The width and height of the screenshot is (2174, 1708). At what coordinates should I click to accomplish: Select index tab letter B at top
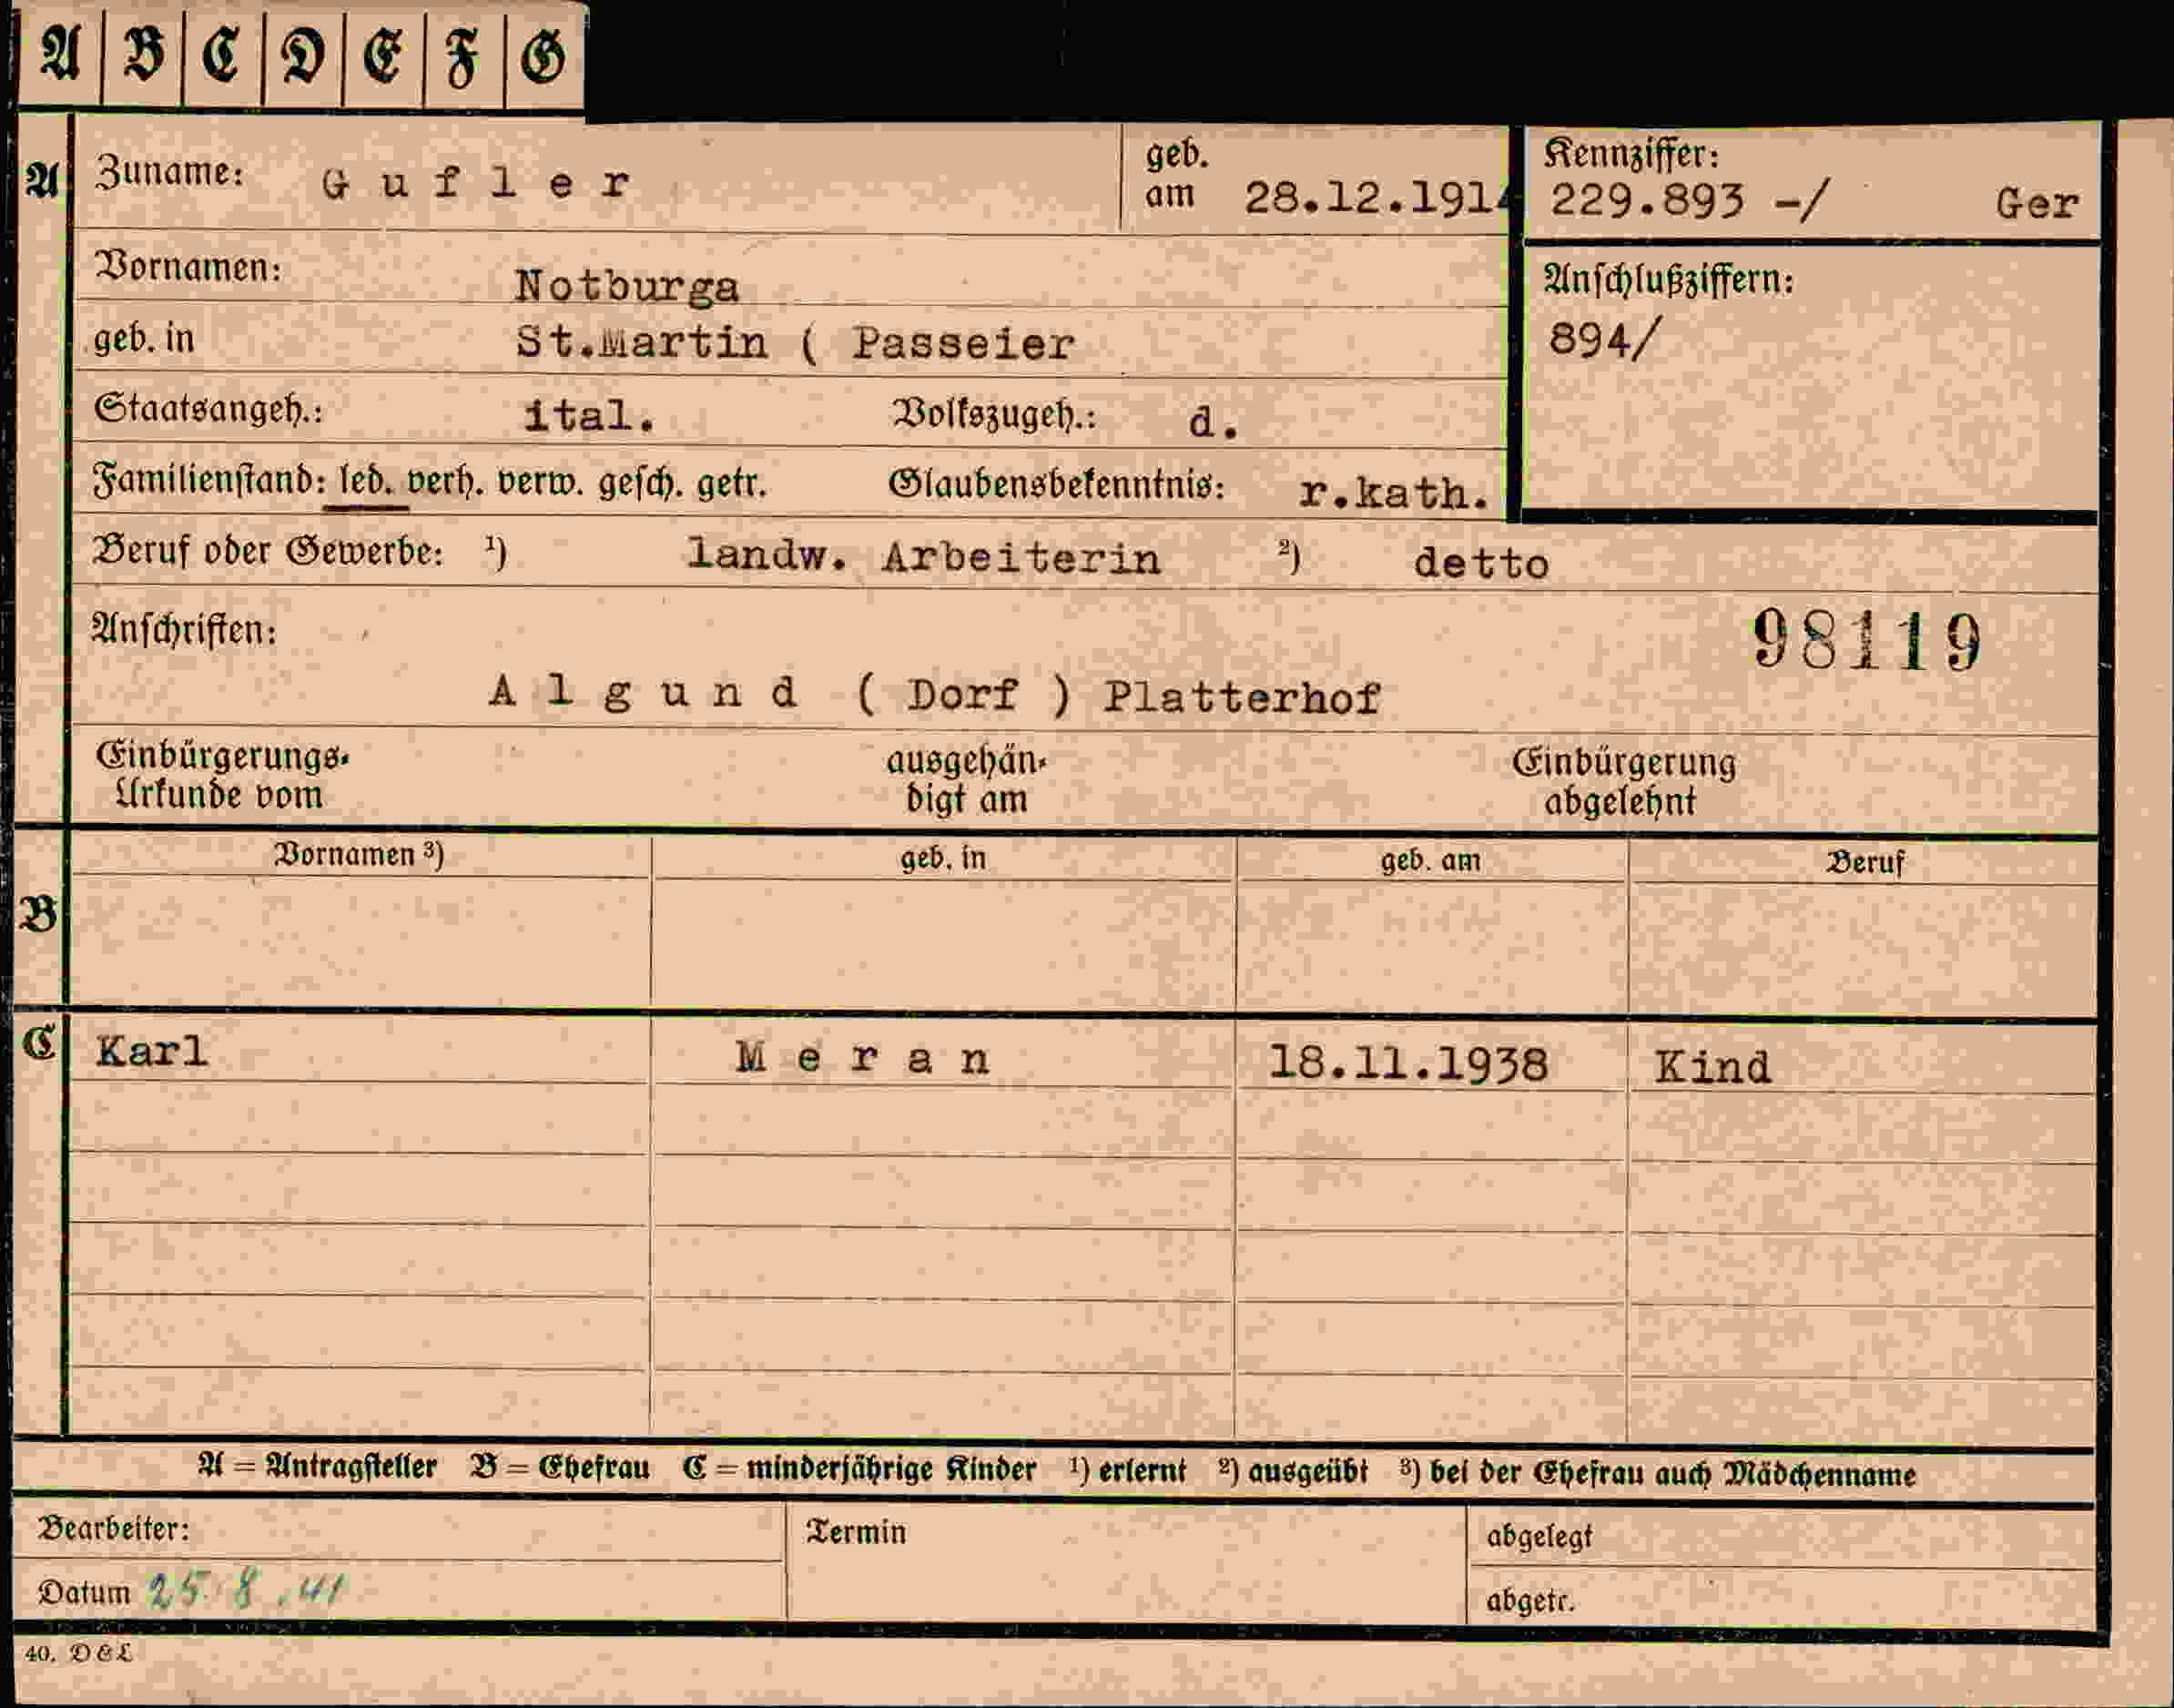(x=143, y=55)
